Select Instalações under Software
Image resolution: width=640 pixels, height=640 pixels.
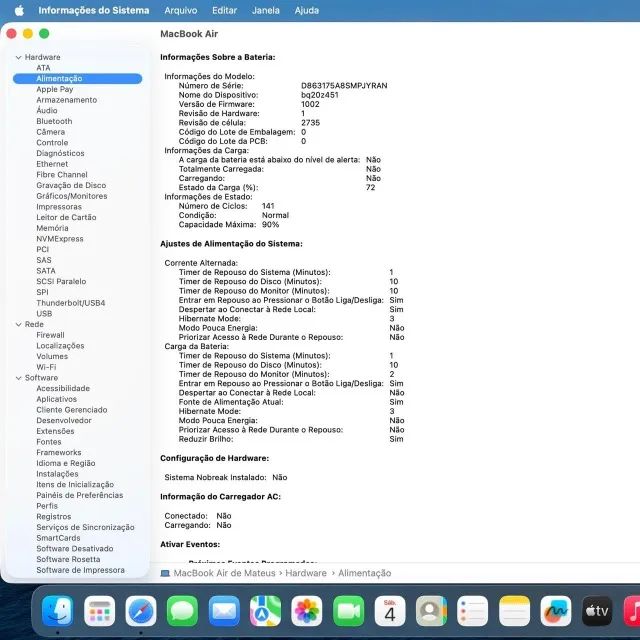[x=57, y=474]
